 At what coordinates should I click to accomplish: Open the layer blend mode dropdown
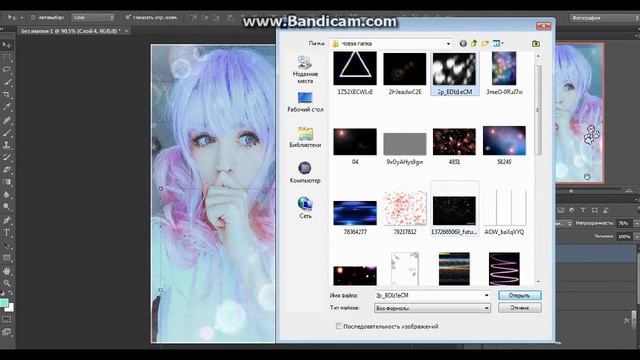pos(564,223)
